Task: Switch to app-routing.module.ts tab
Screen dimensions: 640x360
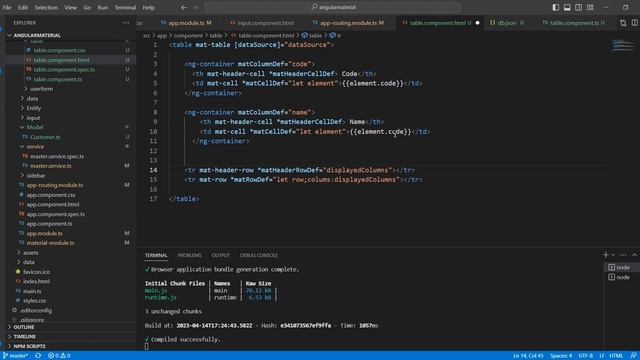Action: tap(348, 23)
